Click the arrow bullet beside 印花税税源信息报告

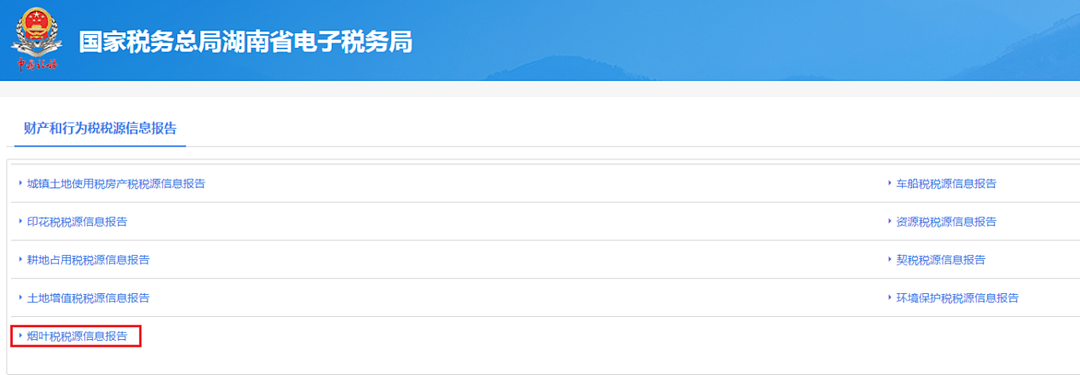21,221
